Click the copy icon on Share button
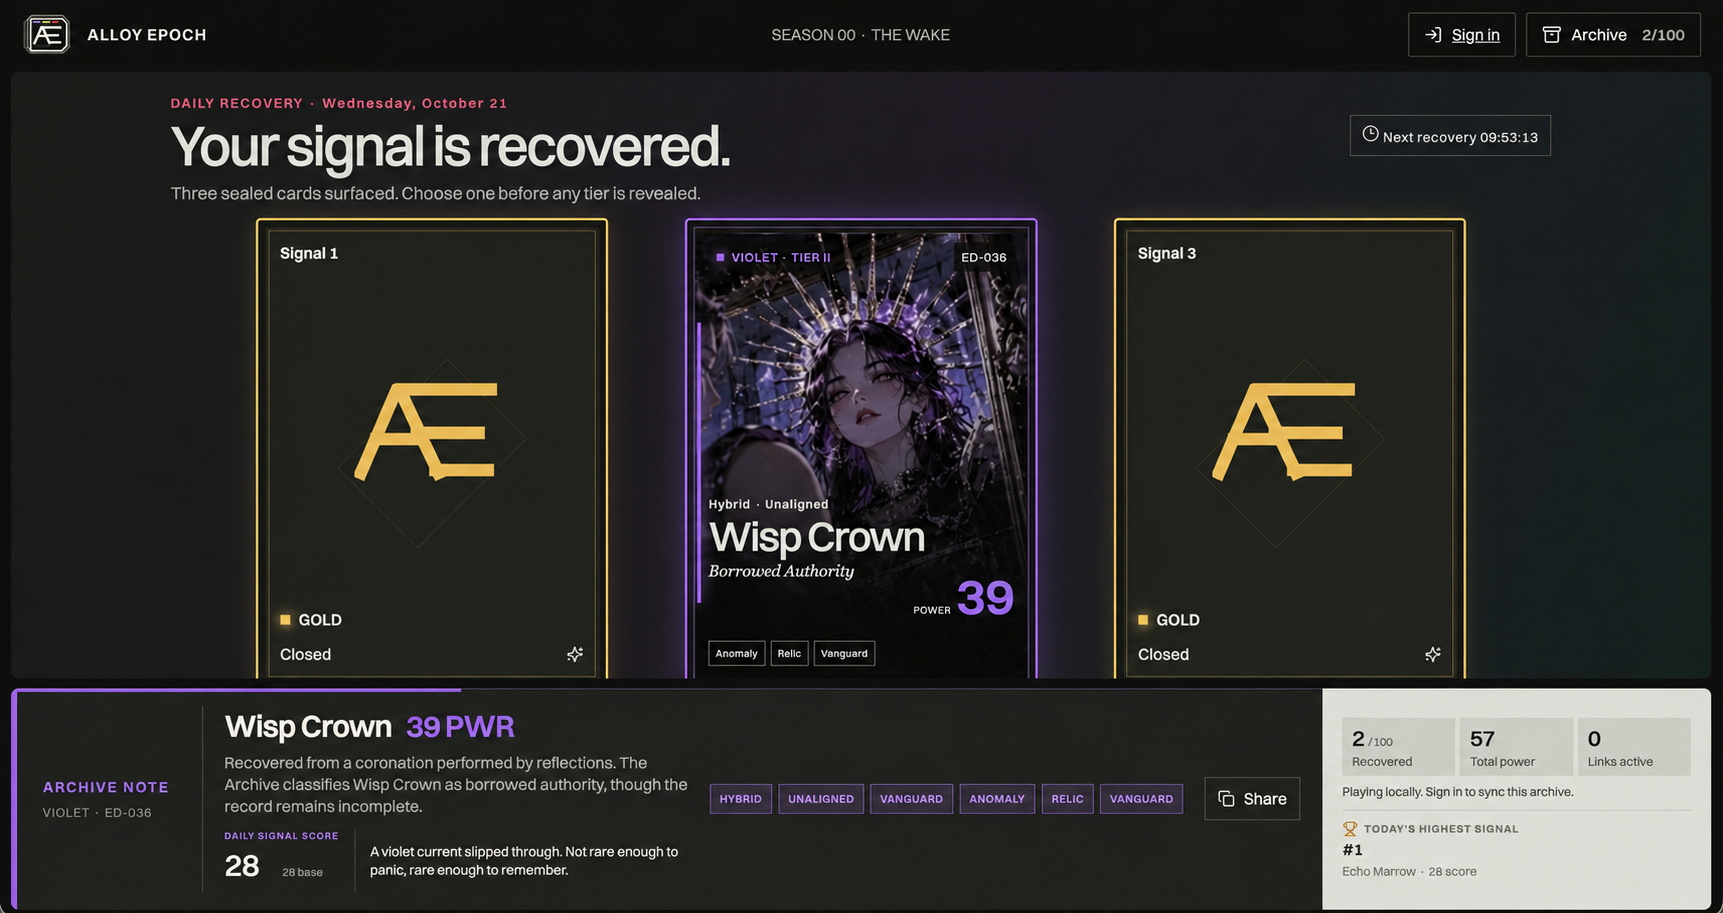The height and width of the screenshot is (913, 1723). 1226,798
